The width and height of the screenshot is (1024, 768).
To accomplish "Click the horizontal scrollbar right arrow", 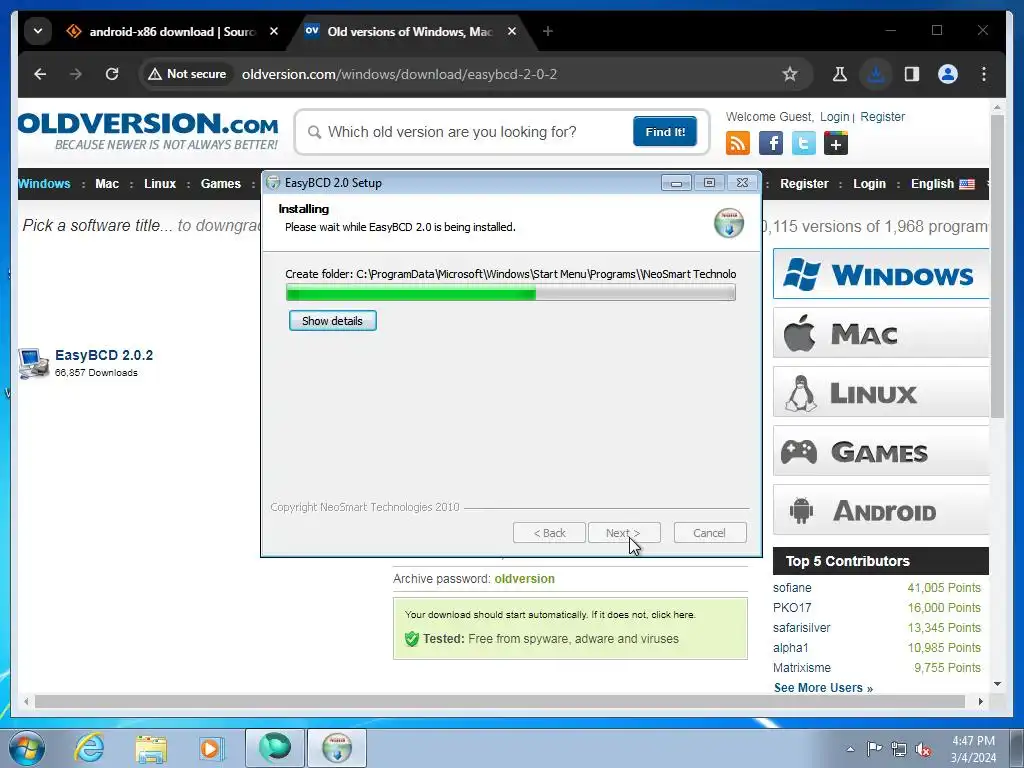I will [x=980, y=701].
